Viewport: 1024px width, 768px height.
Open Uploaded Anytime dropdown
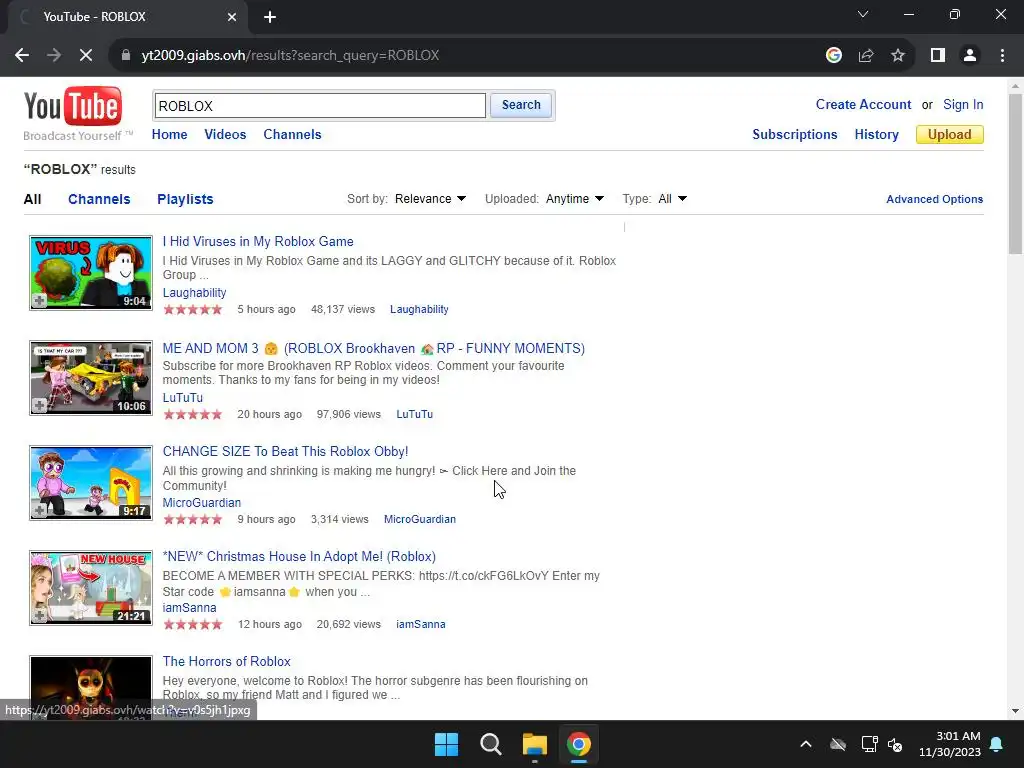point(575,199)
